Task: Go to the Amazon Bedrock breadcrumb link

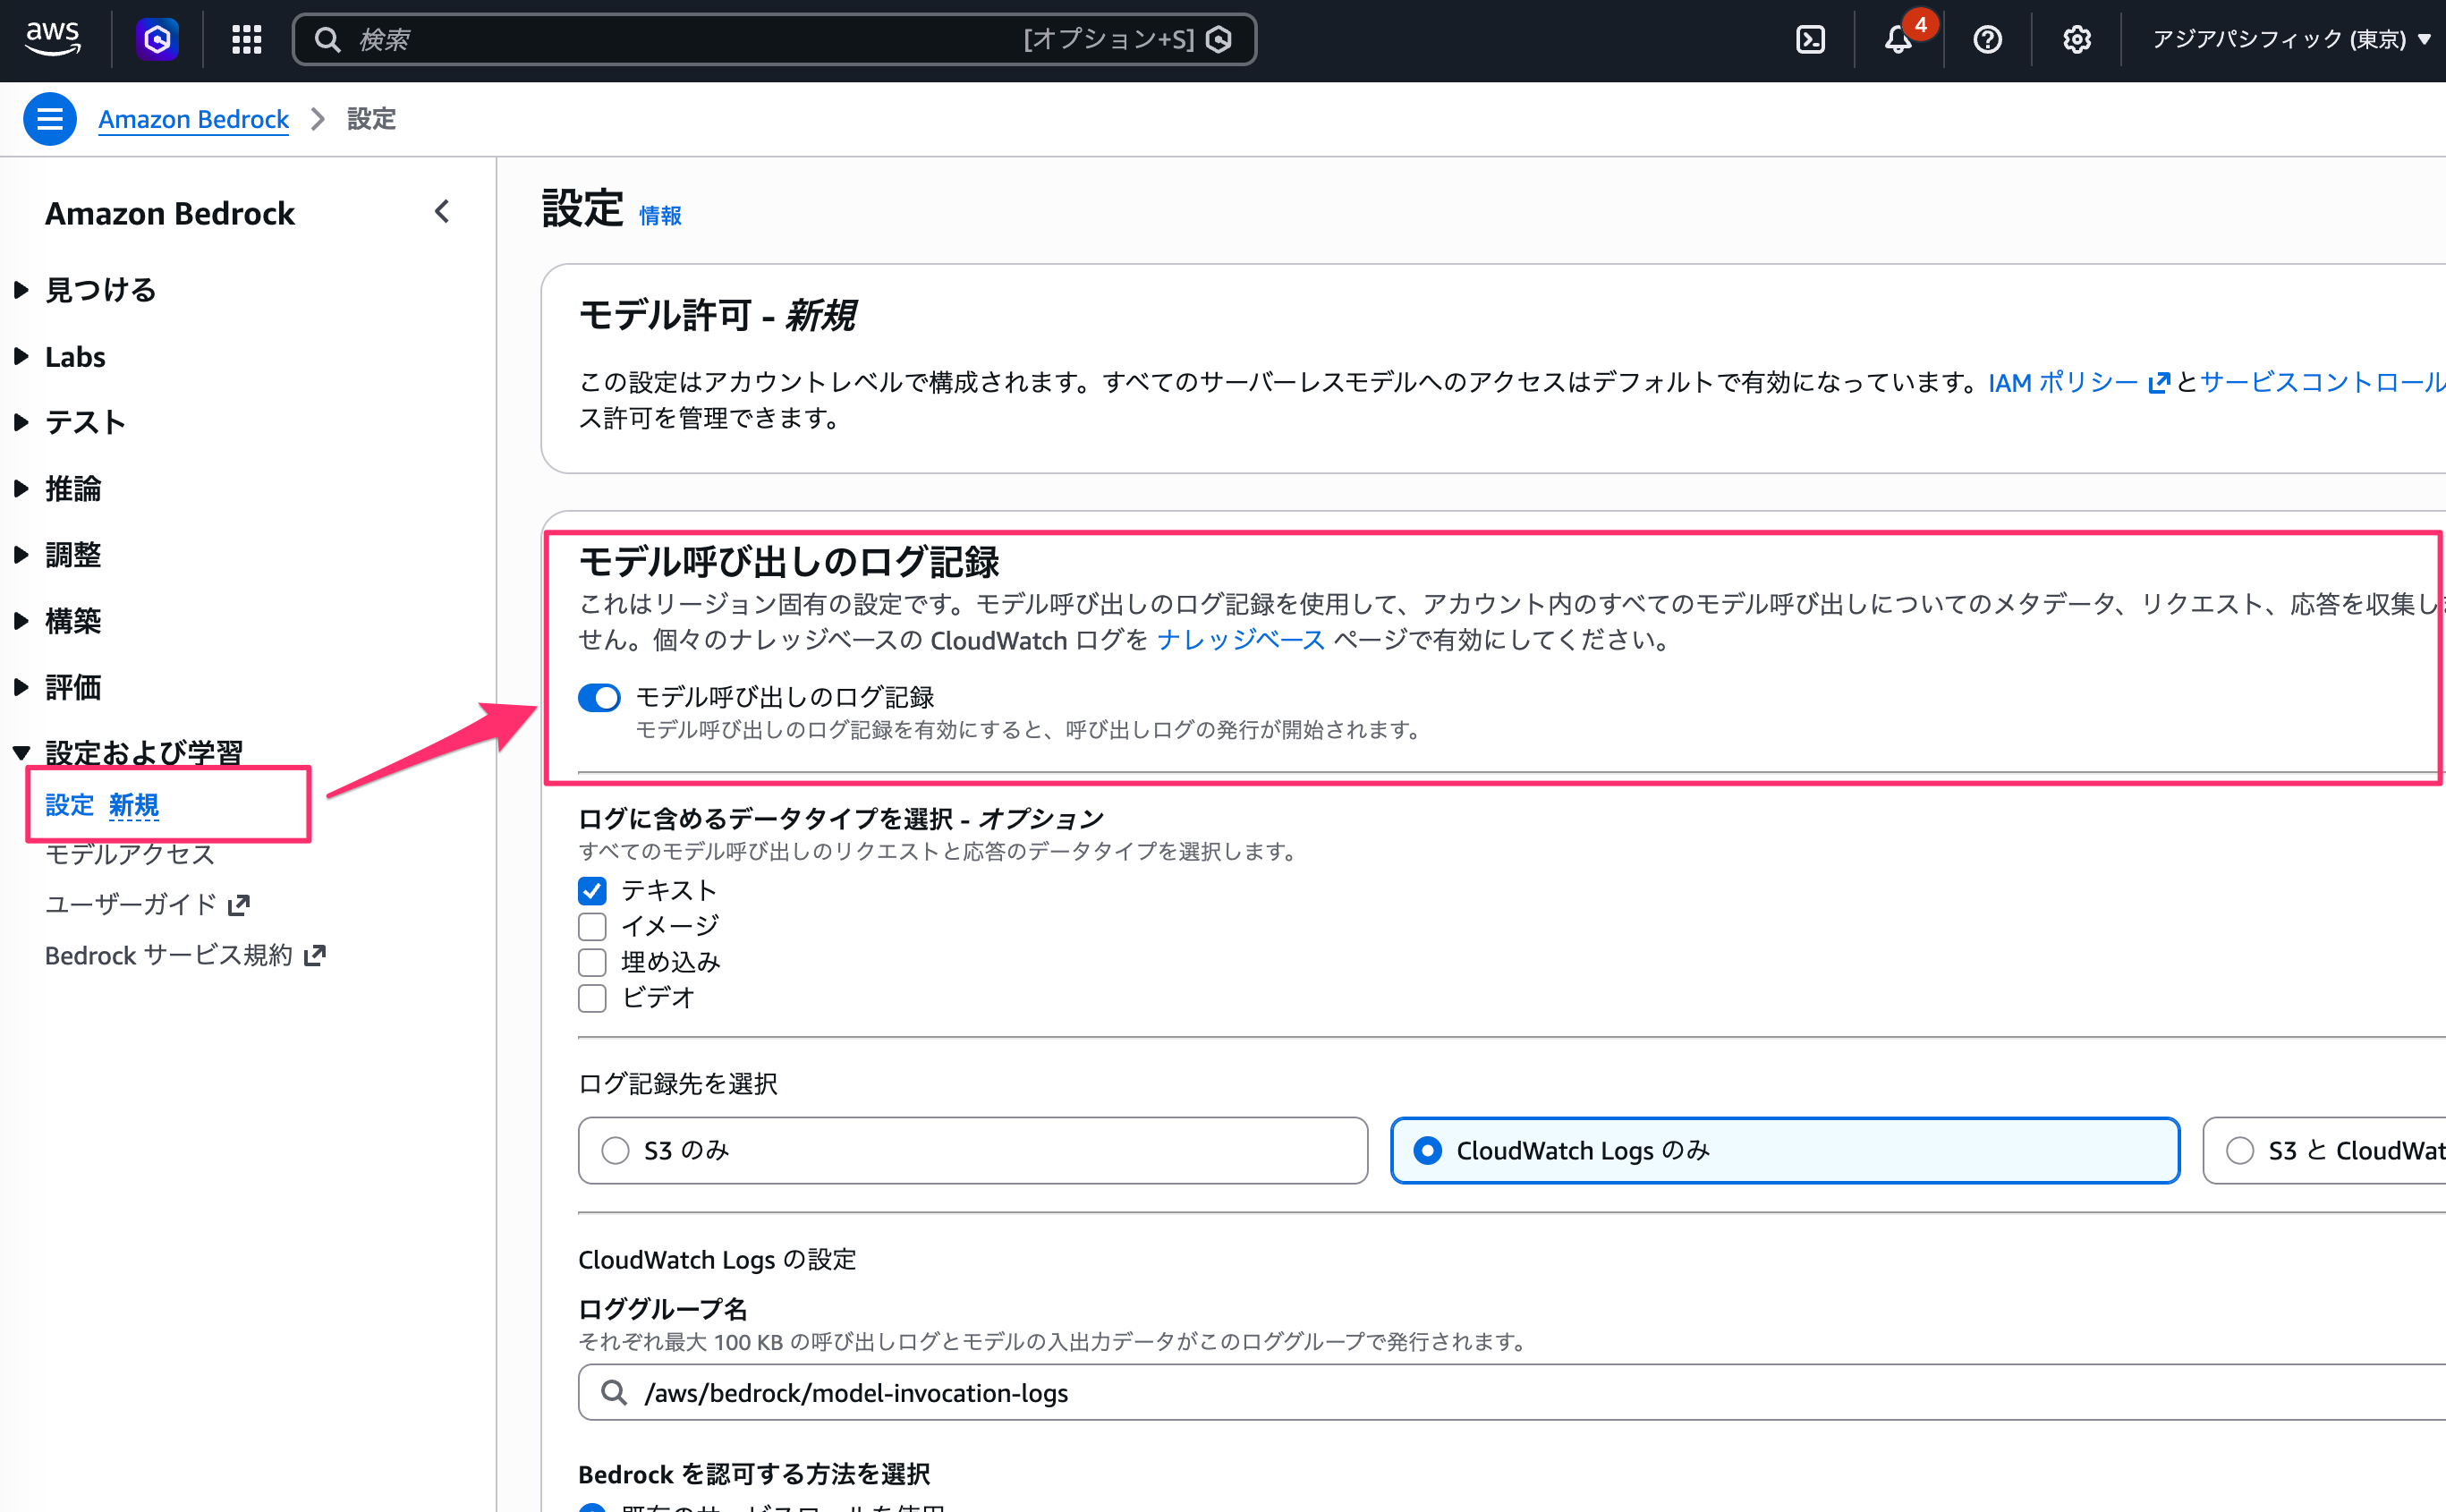Action: [x=193, y=119]
